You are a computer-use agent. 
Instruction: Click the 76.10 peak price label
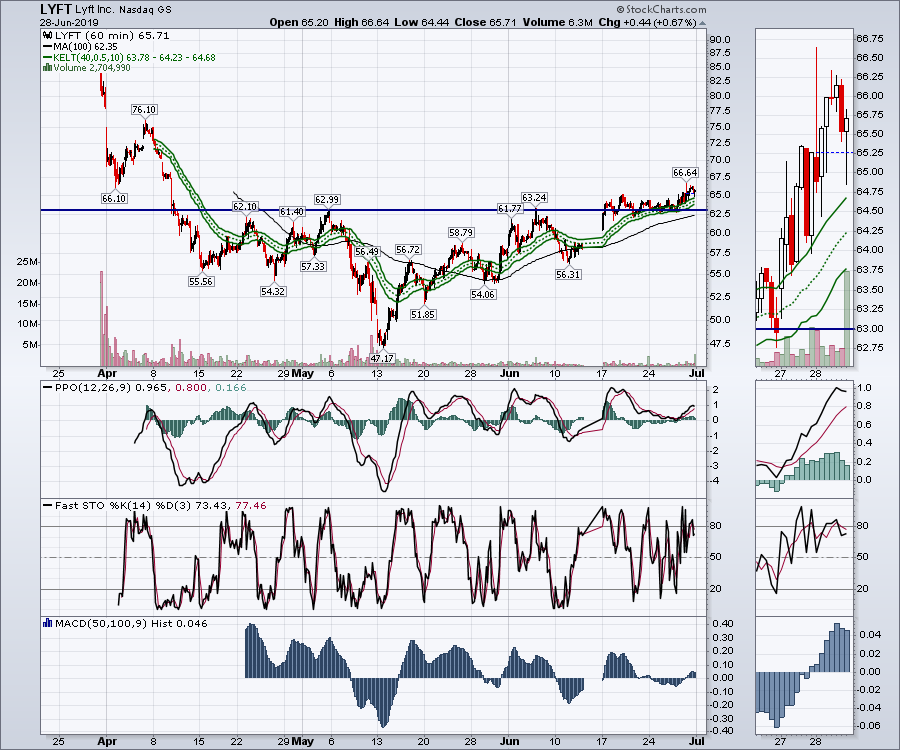click(x=144, y=109)
